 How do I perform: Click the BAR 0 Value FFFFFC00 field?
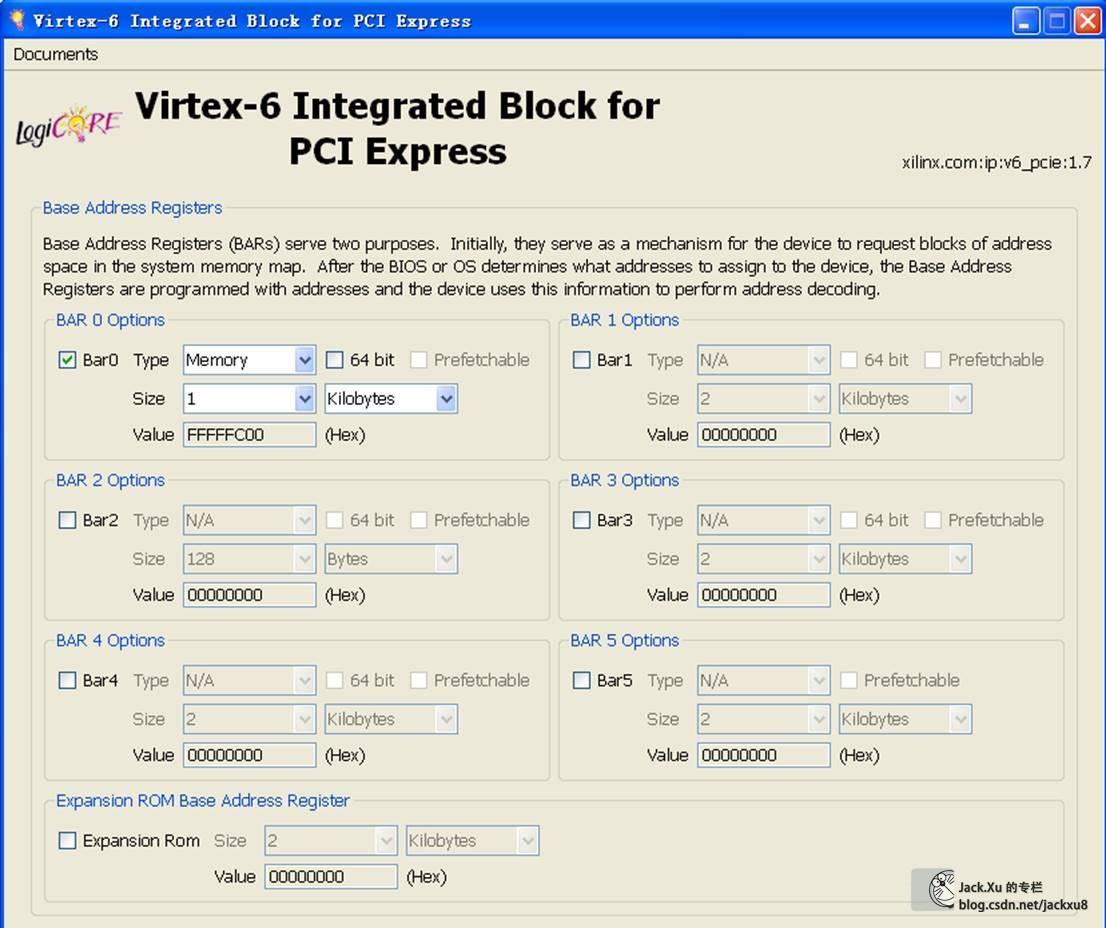[249, 434]
